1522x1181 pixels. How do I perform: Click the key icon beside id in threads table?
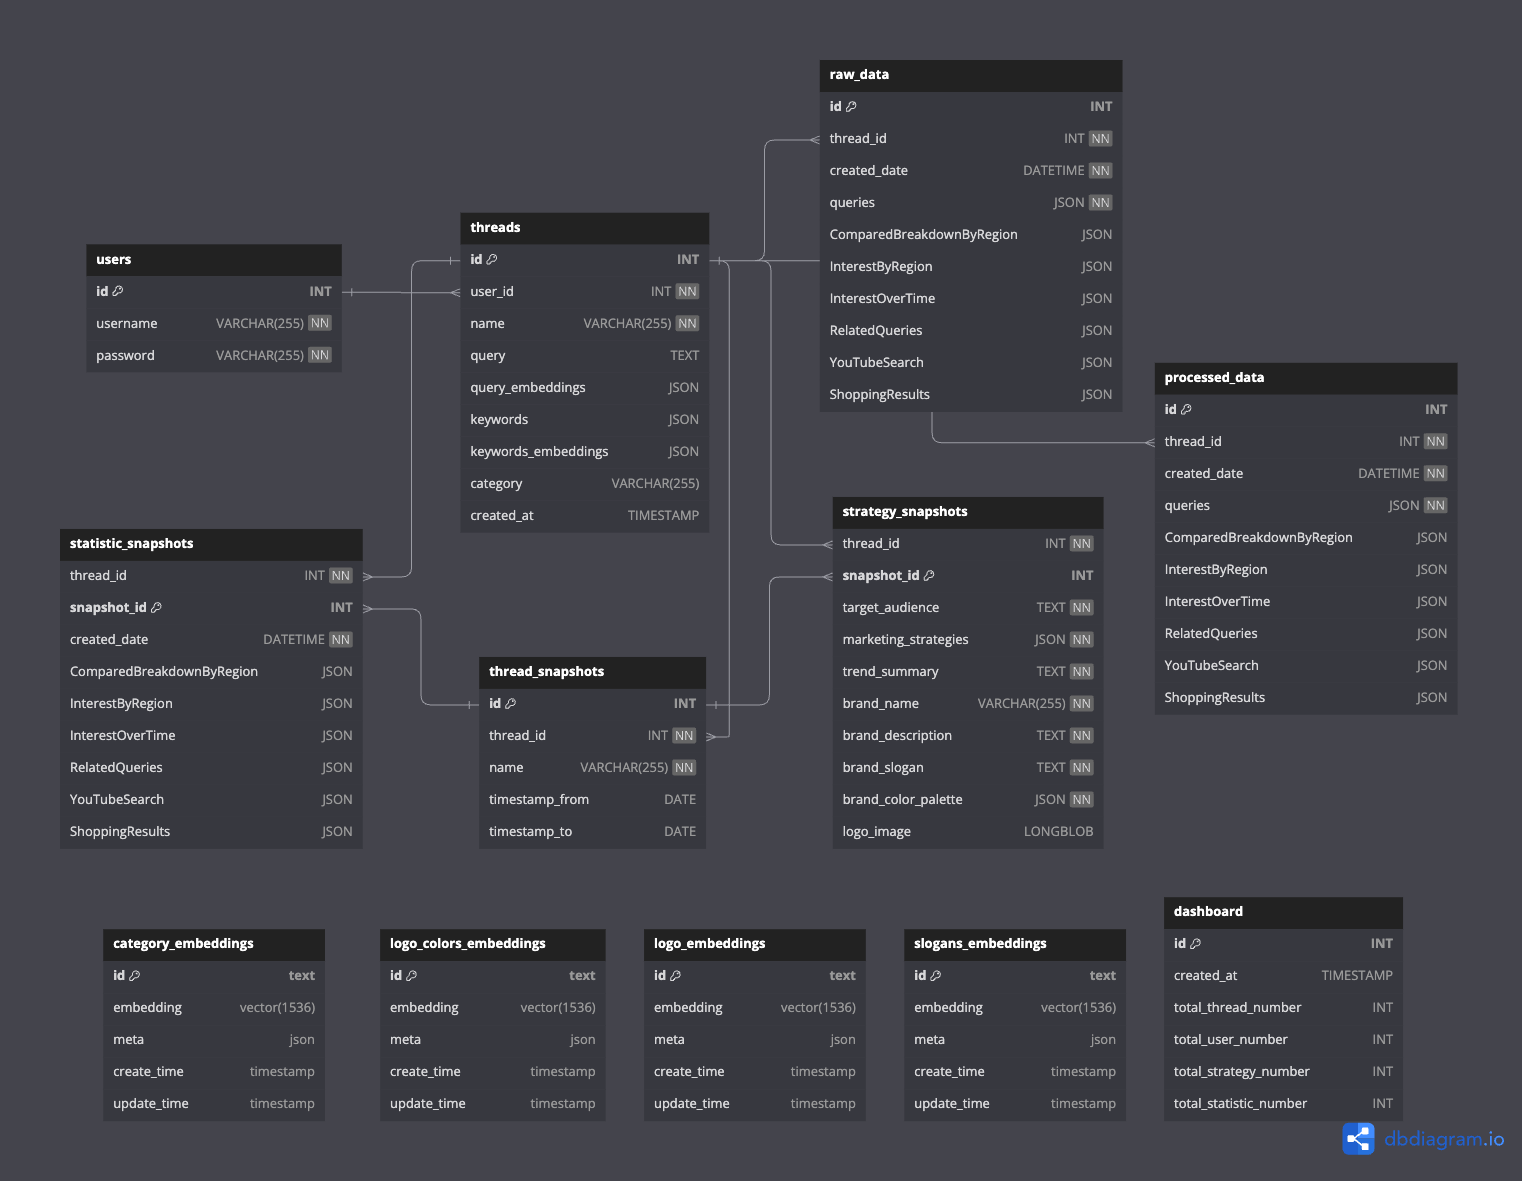tap(491, 259)
